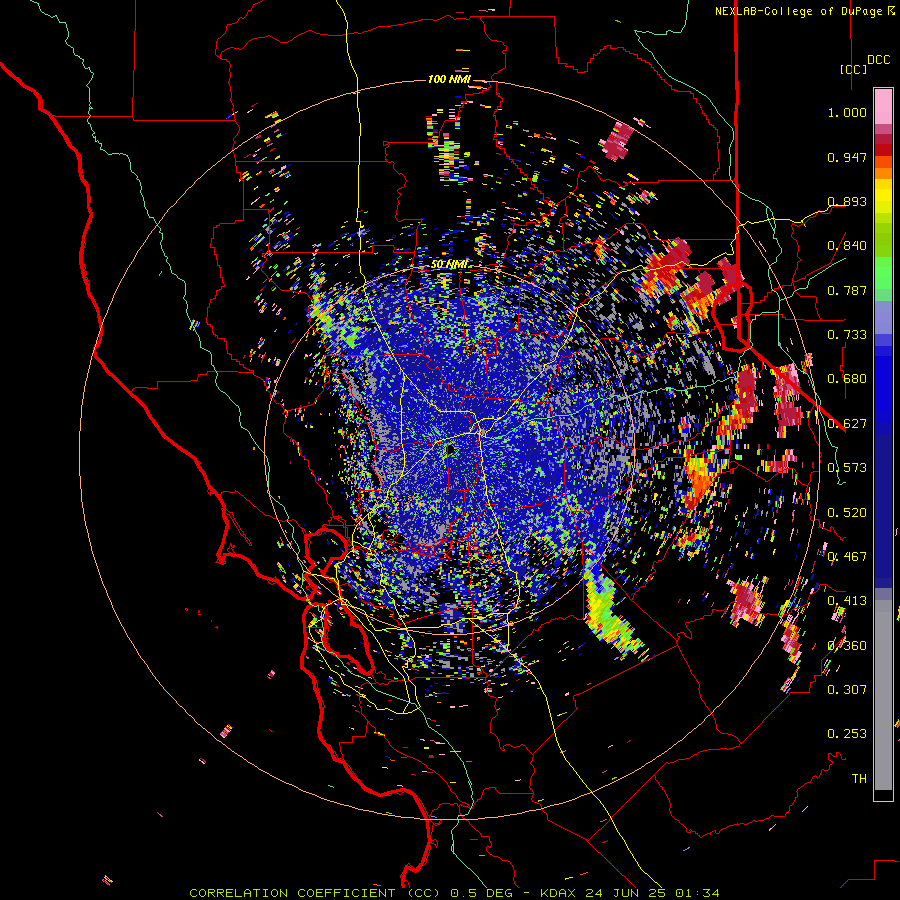
Task: Pick the bright green segment of color bar
Action: 883,273
